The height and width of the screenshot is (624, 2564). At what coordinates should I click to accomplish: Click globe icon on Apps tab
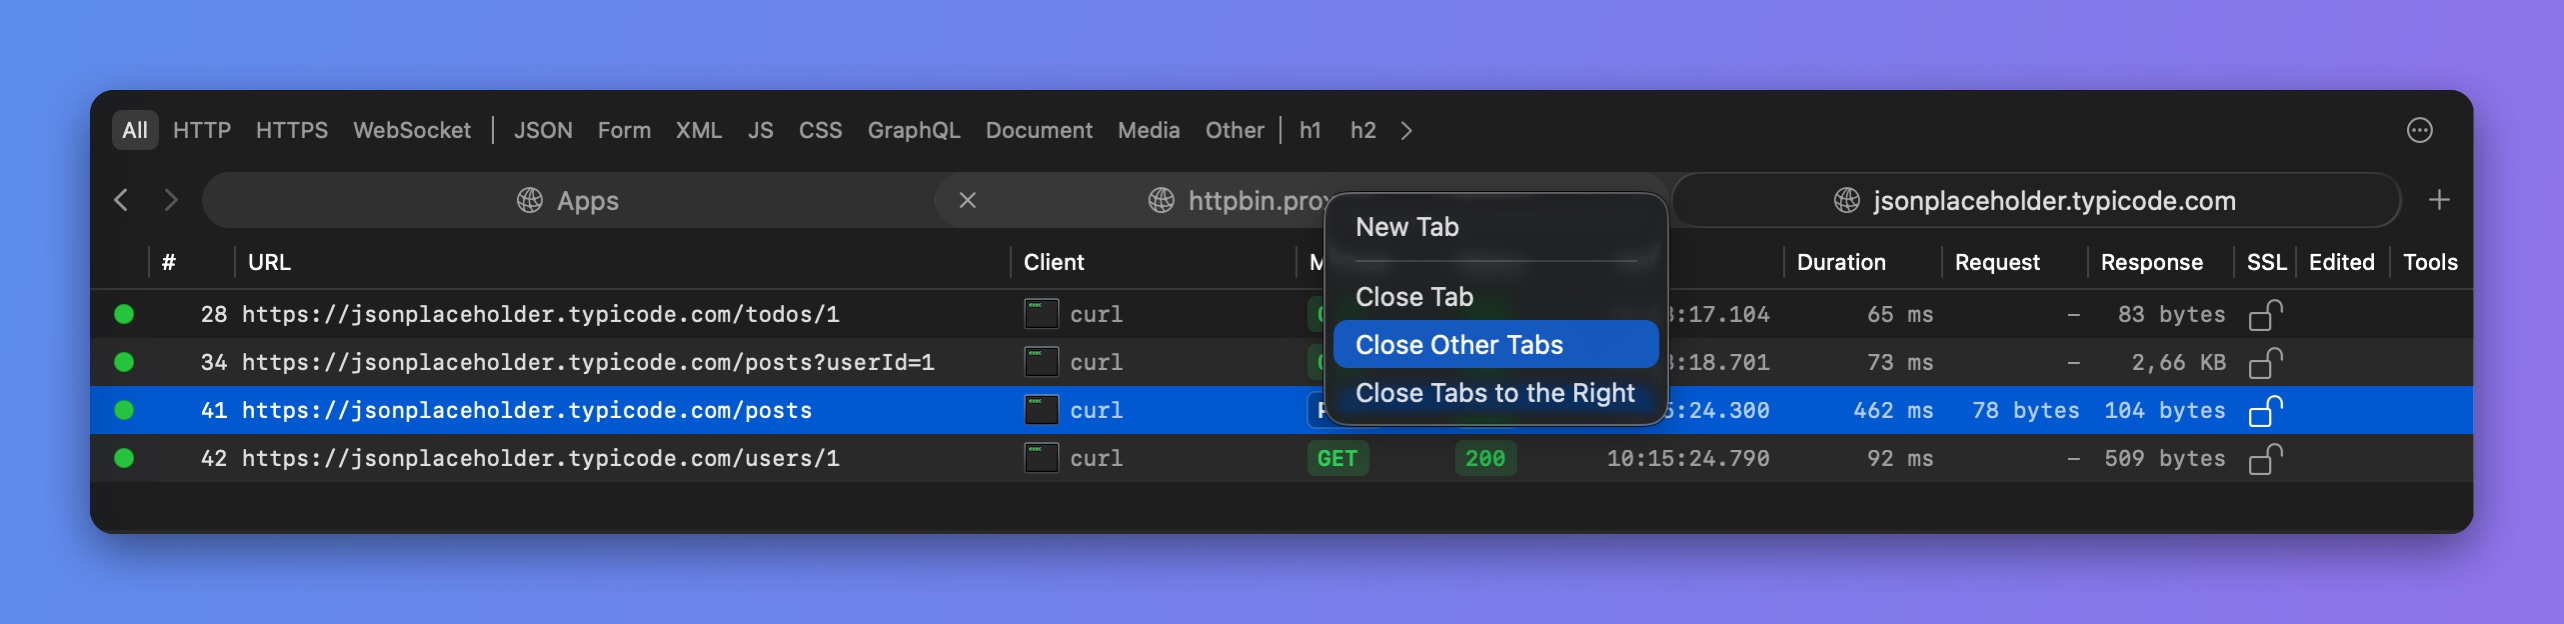(x=530, y=200)
